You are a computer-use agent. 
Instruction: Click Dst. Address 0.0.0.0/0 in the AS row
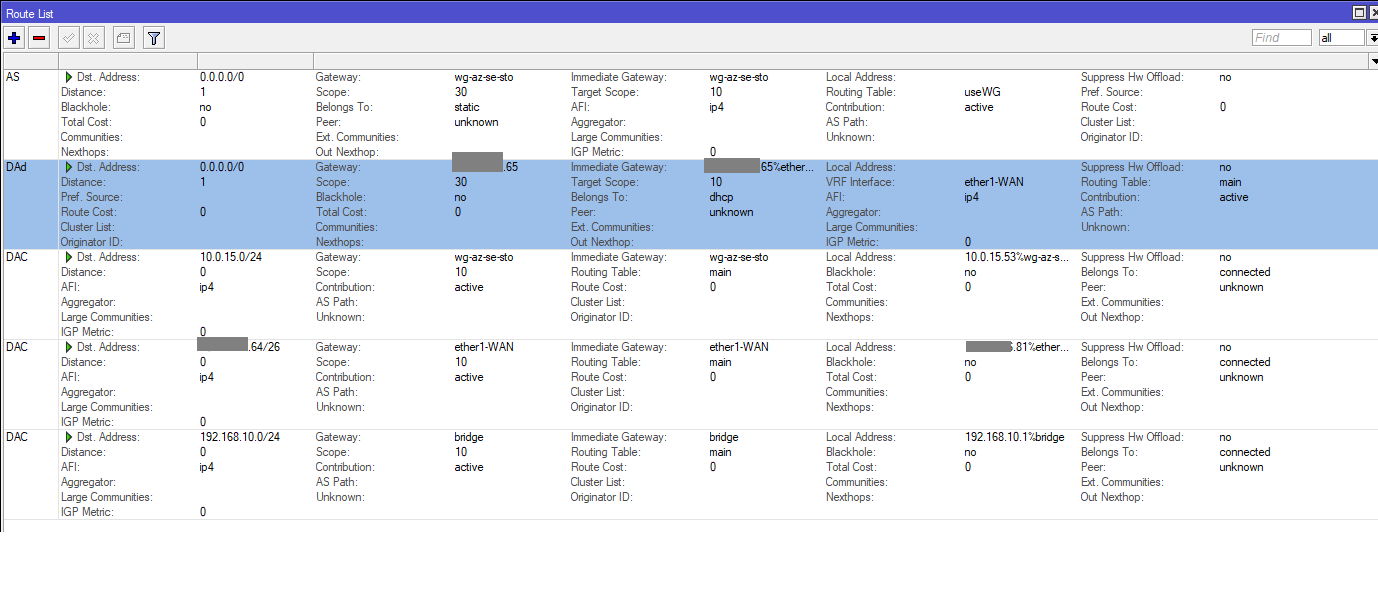click(x=221, y=77)
